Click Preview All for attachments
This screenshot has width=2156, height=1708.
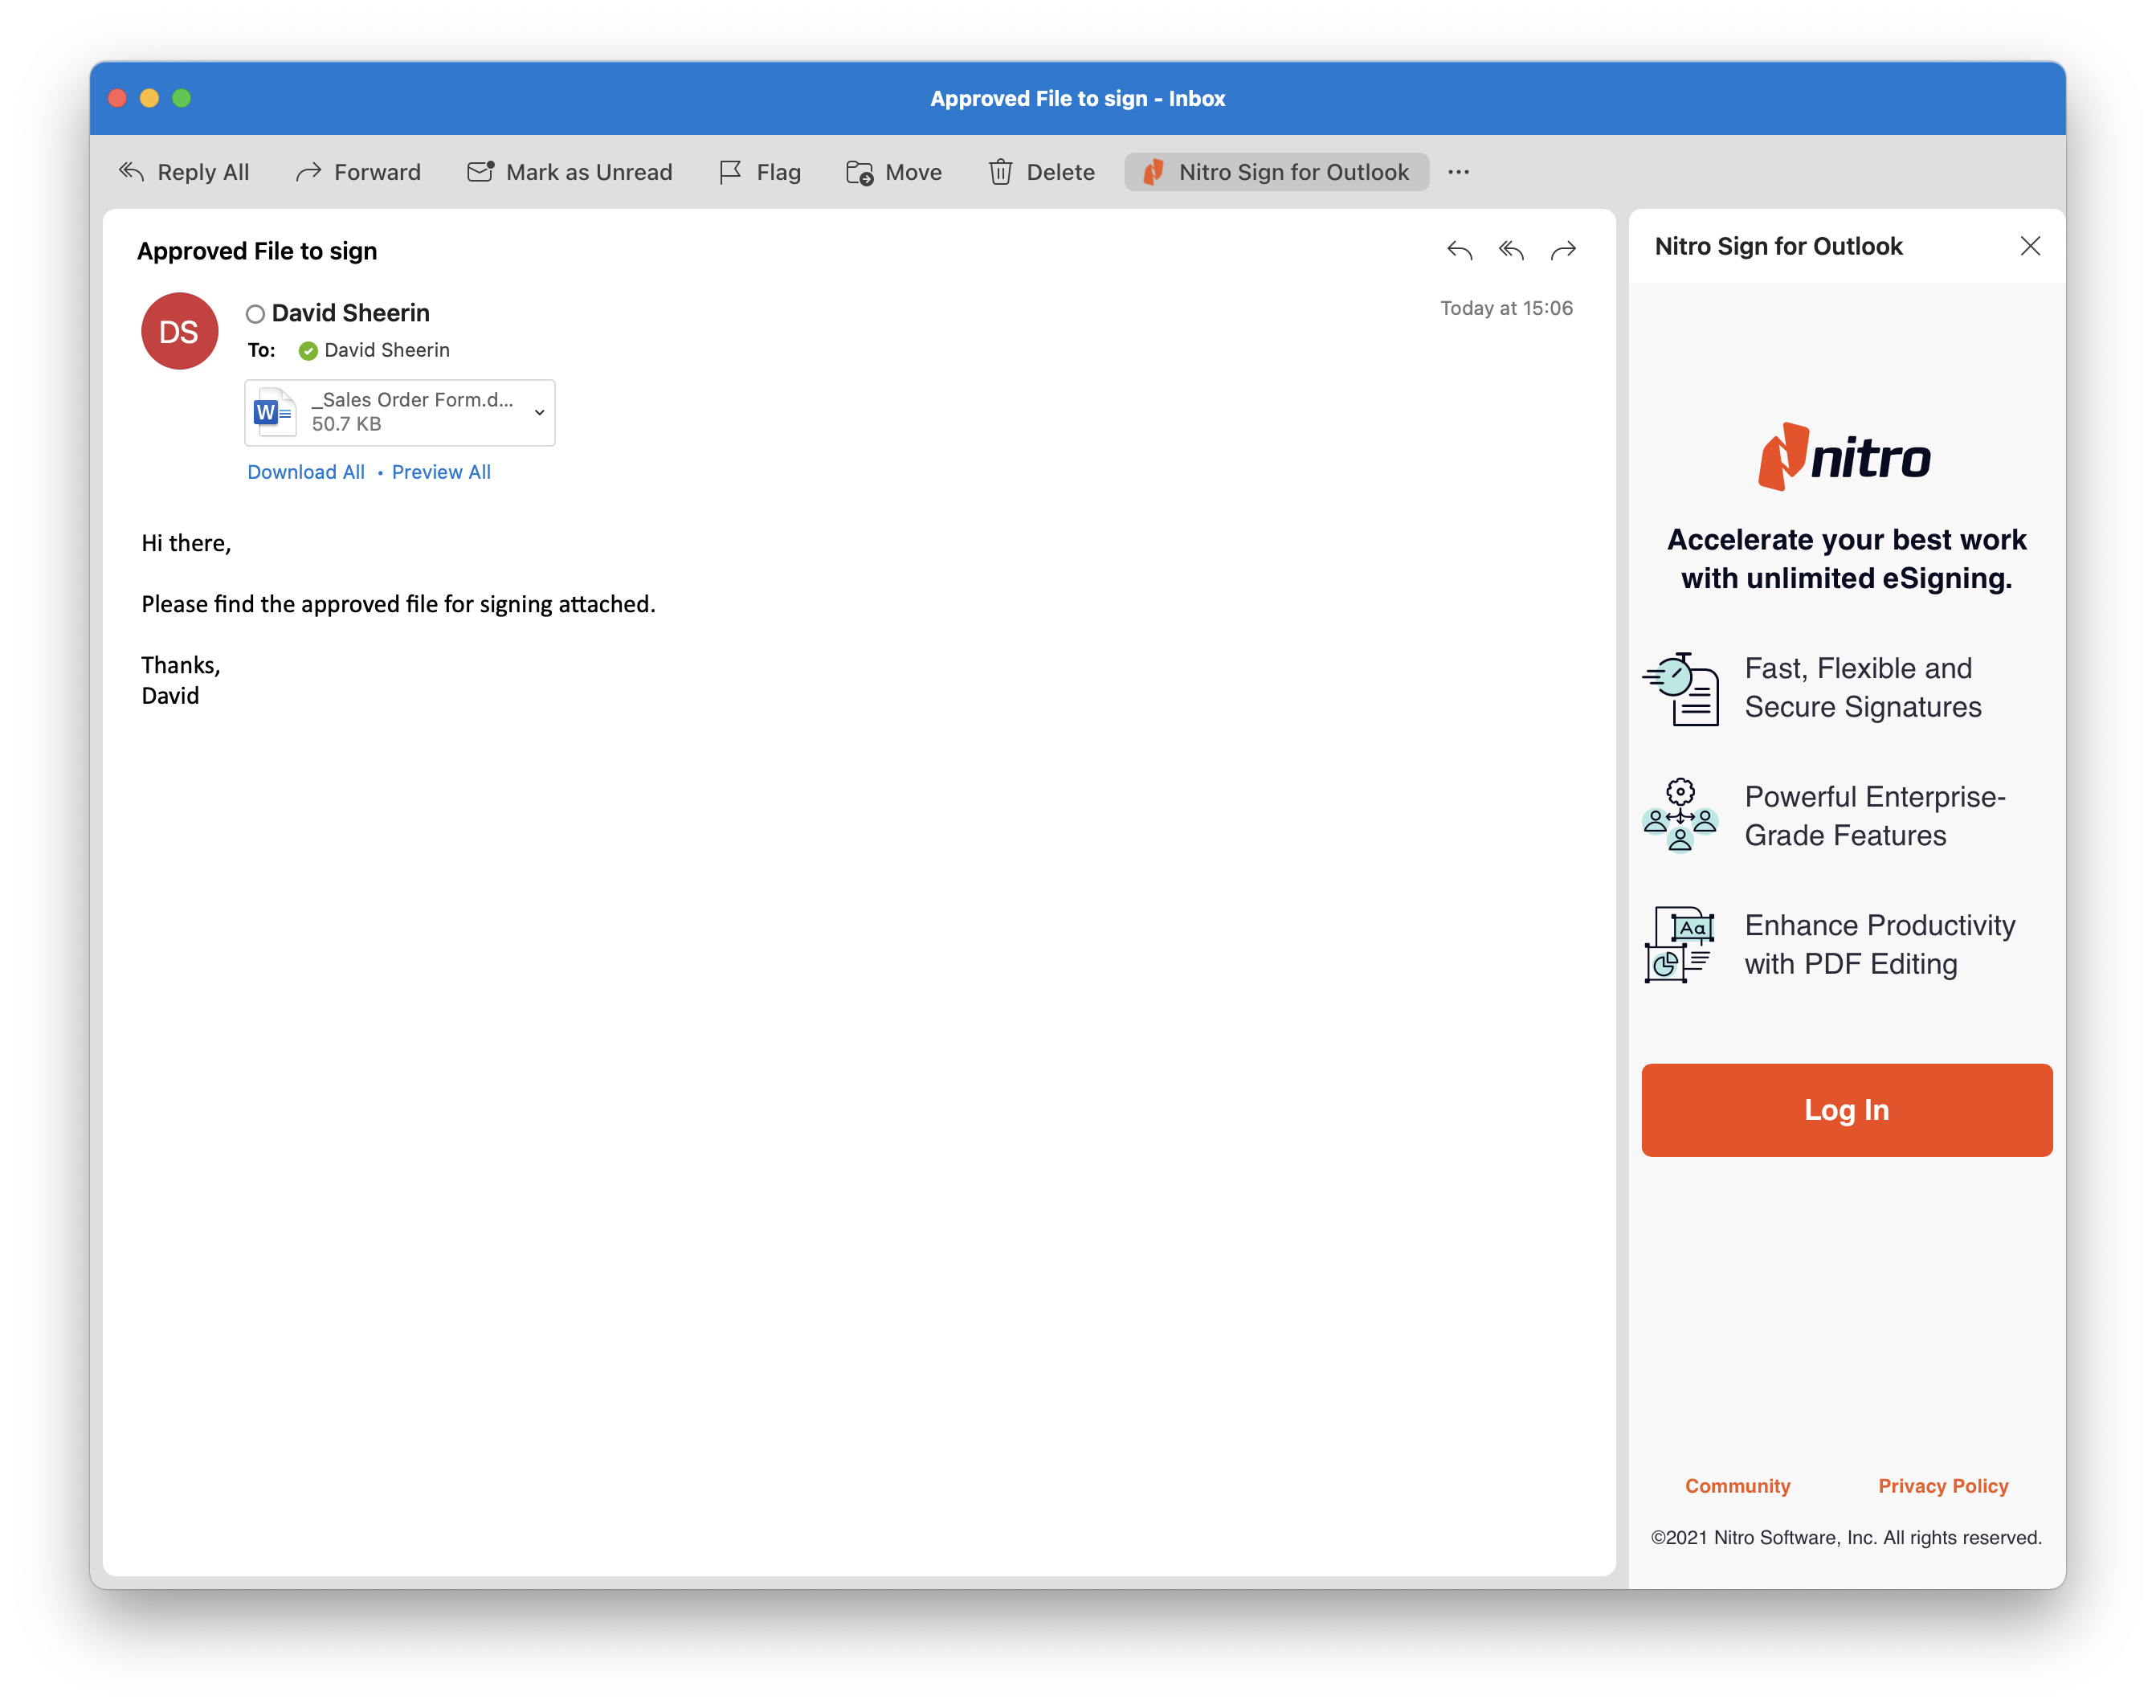(x=441, y=471)
